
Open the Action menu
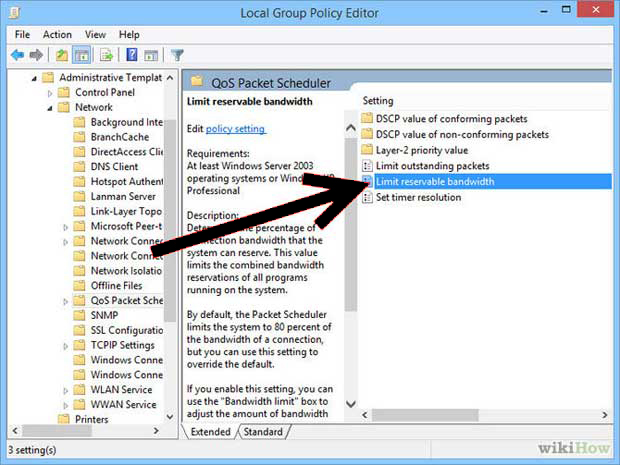[57, 34]
